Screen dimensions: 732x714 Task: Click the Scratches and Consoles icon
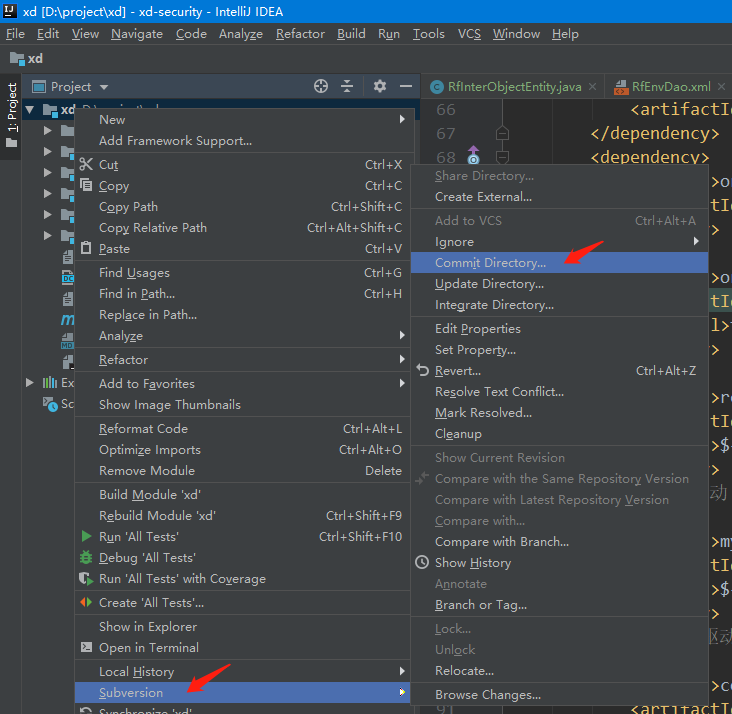pos(50,403)
